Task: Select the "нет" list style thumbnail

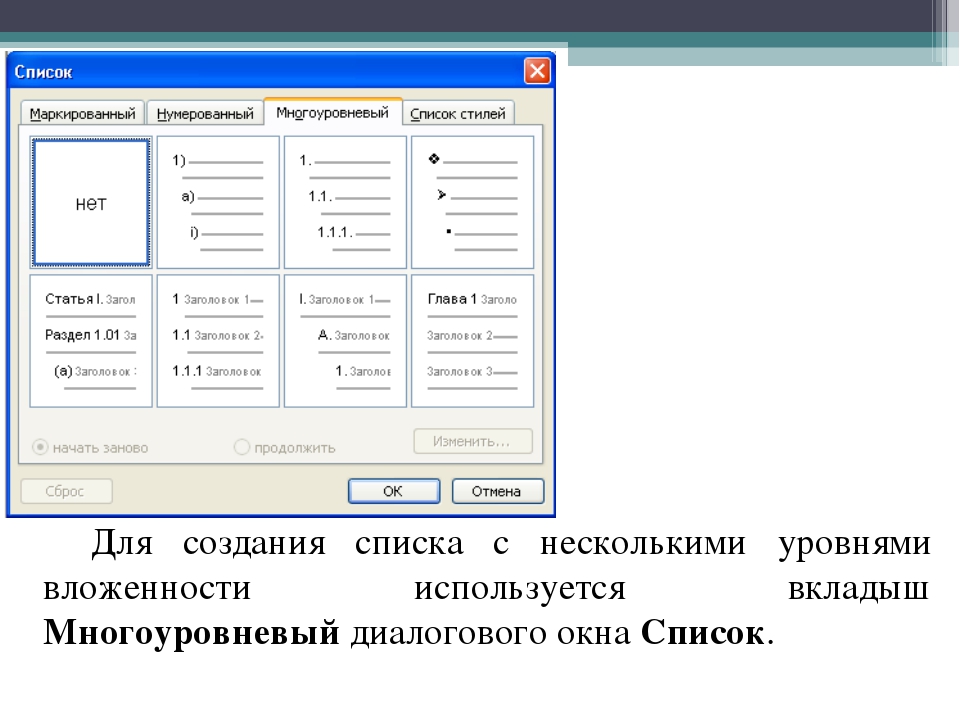Action: (x=91, y=202)
